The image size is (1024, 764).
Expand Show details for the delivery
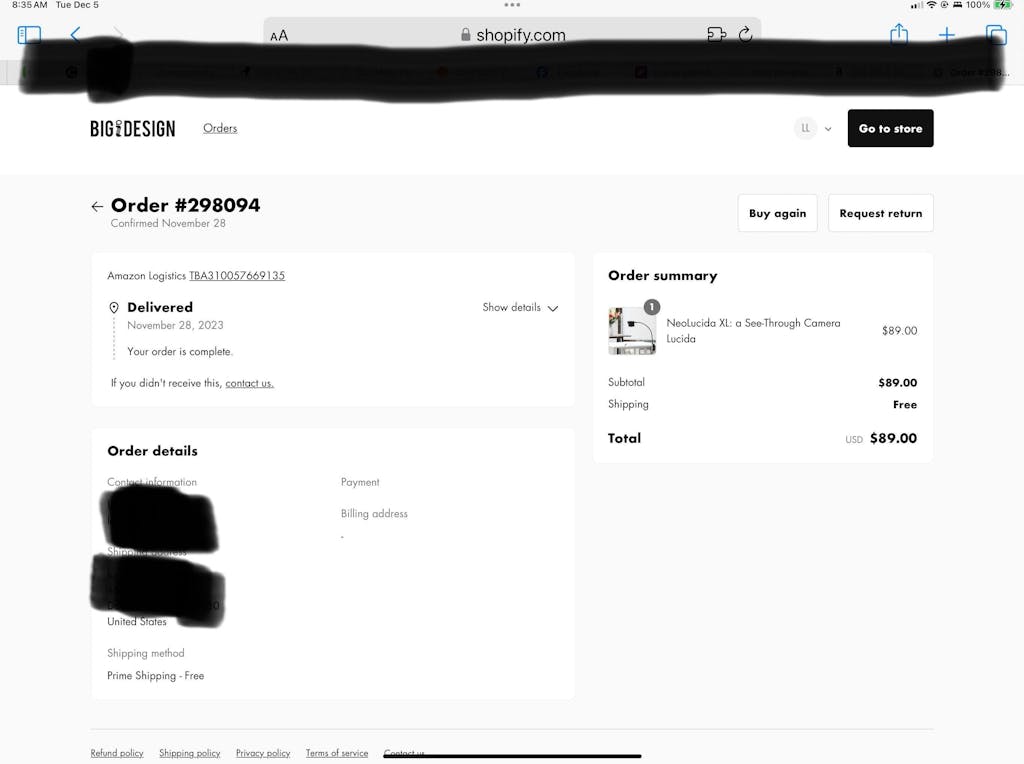tap(520, 308)
